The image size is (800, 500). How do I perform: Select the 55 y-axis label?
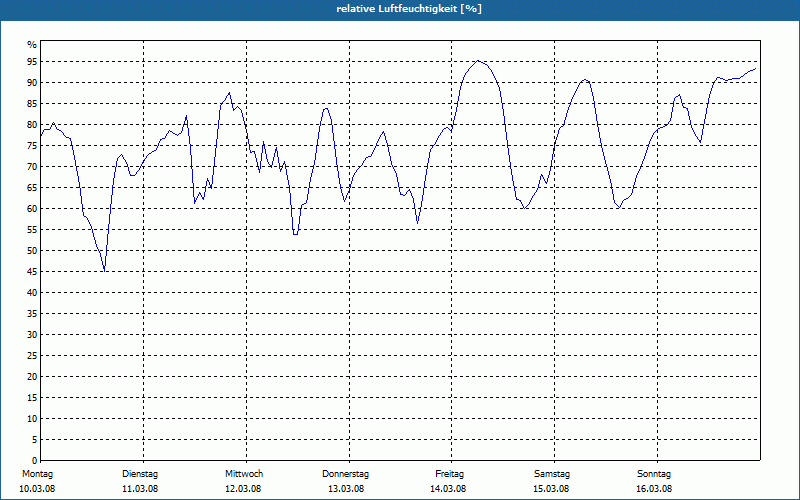pos(32,230)
